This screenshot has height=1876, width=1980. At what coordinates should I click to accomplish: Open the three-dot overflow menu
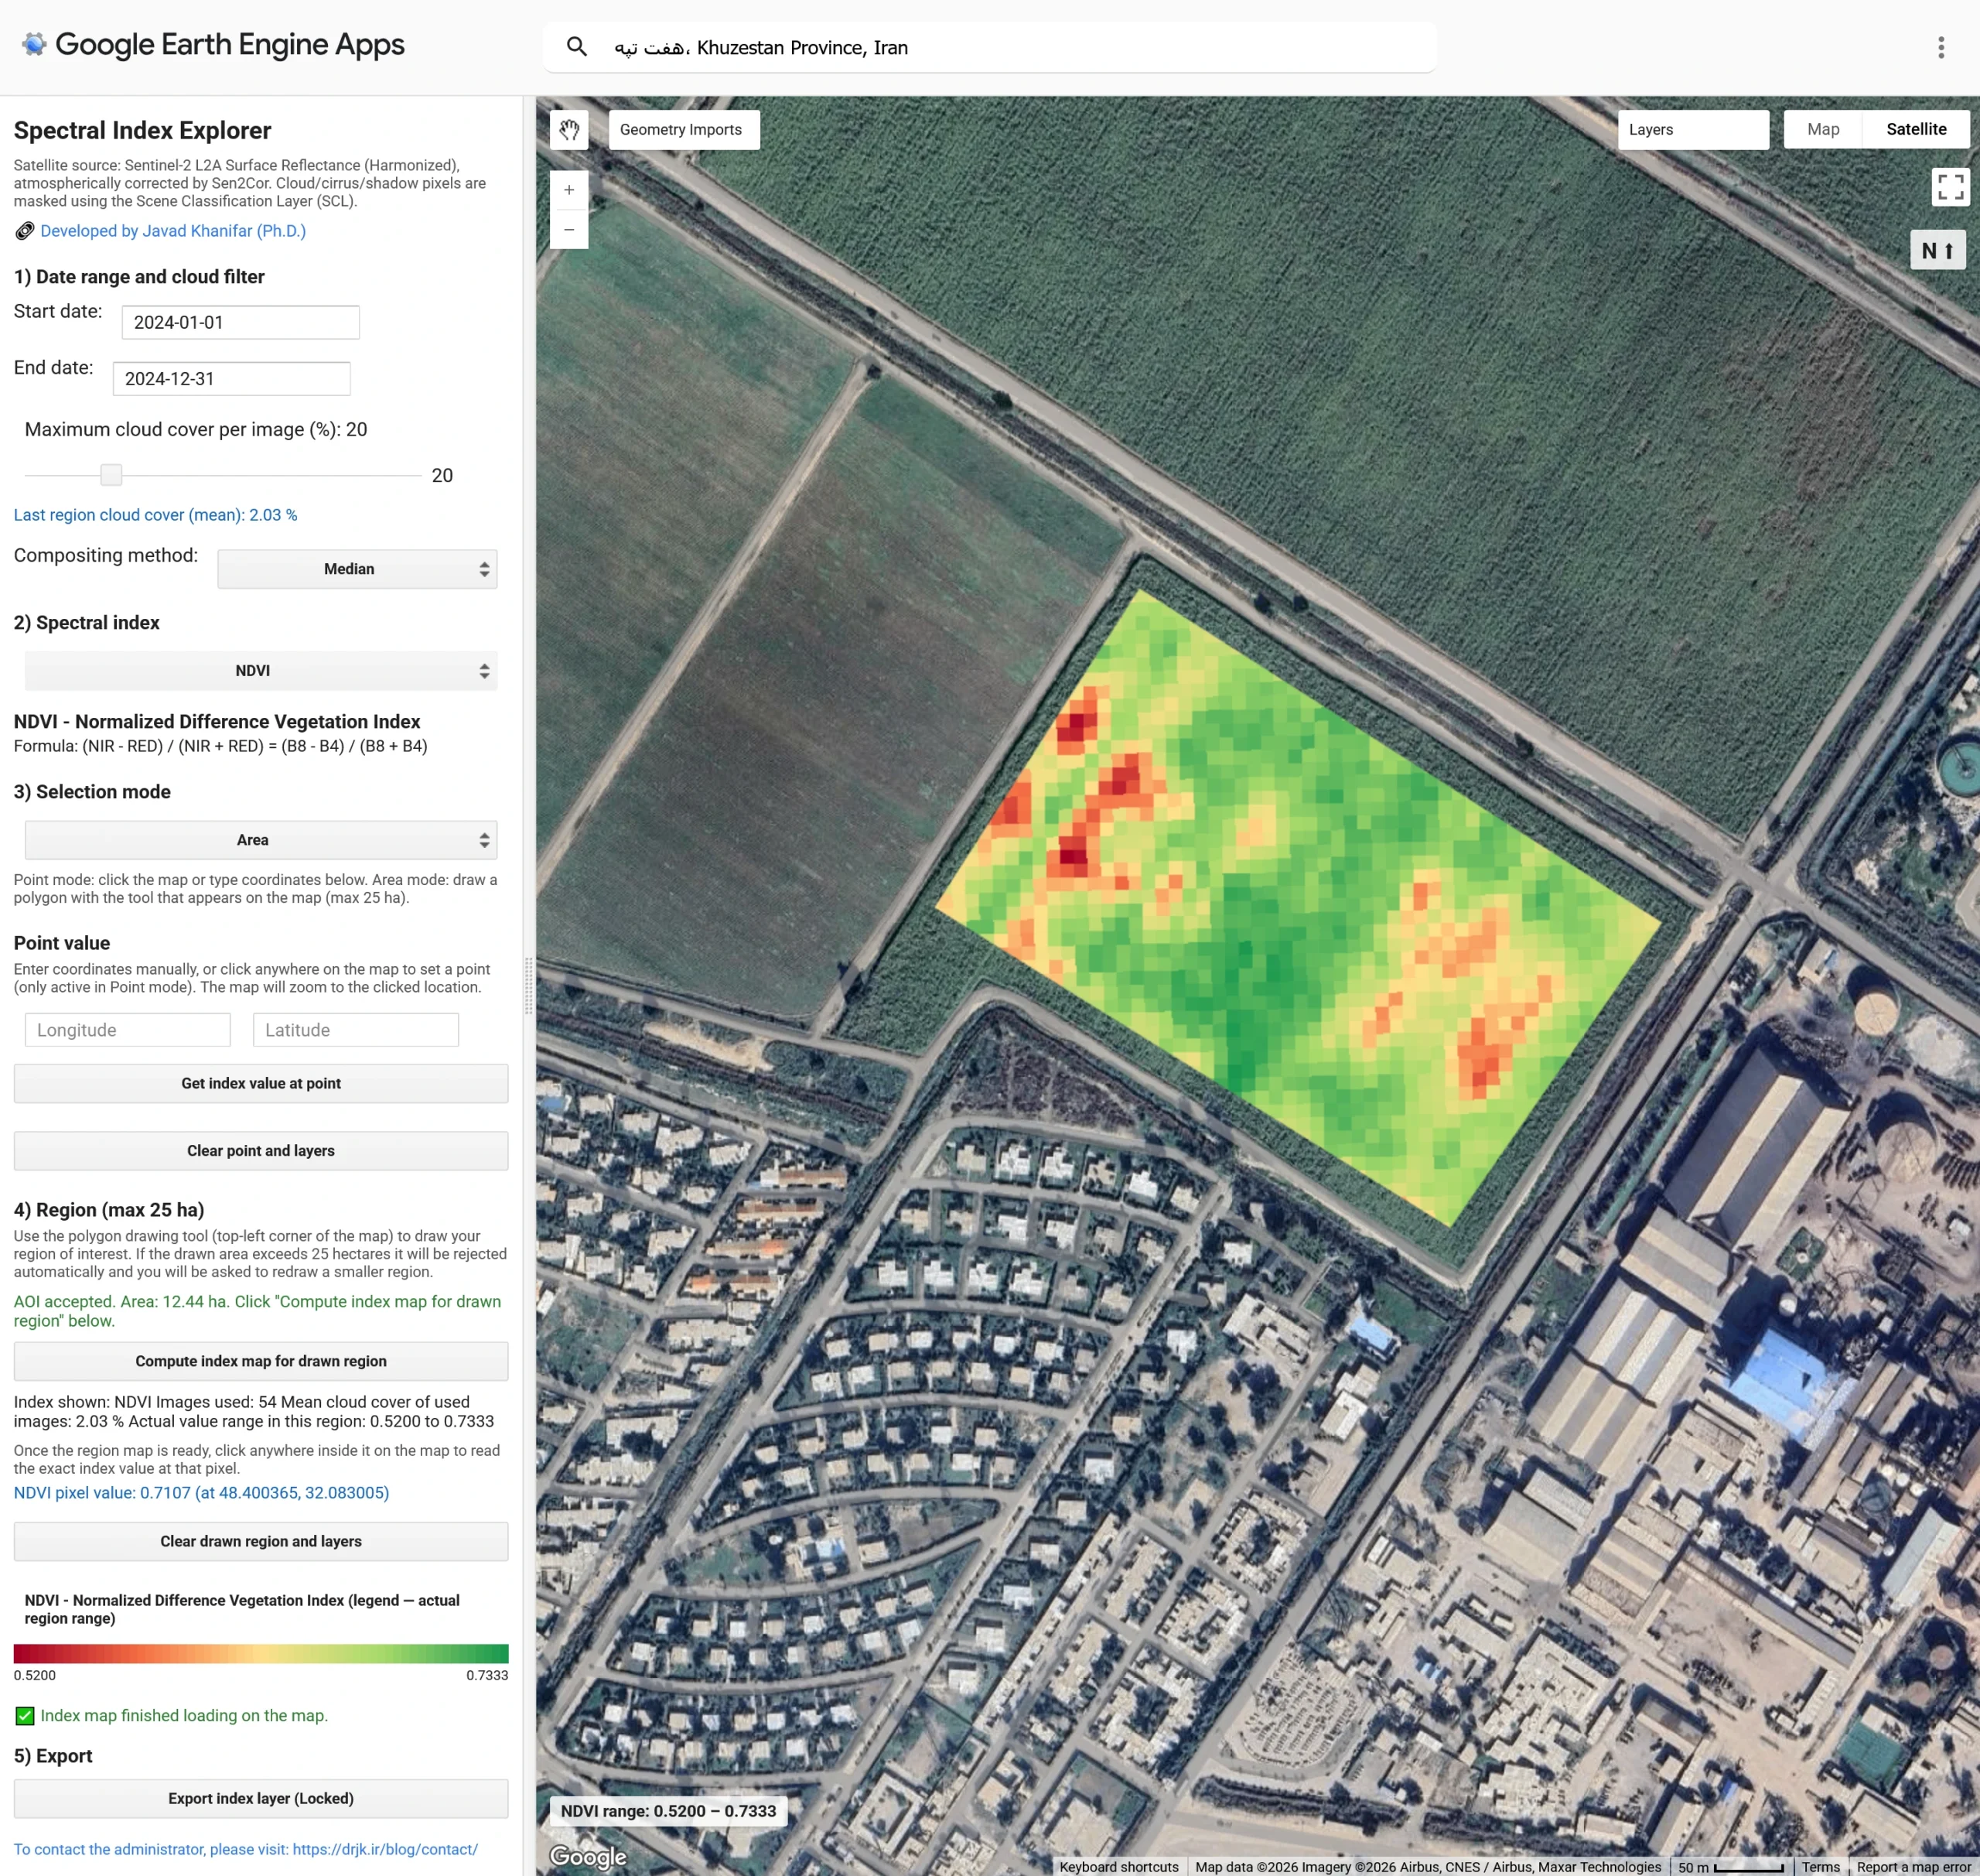tap(1941, 47)
